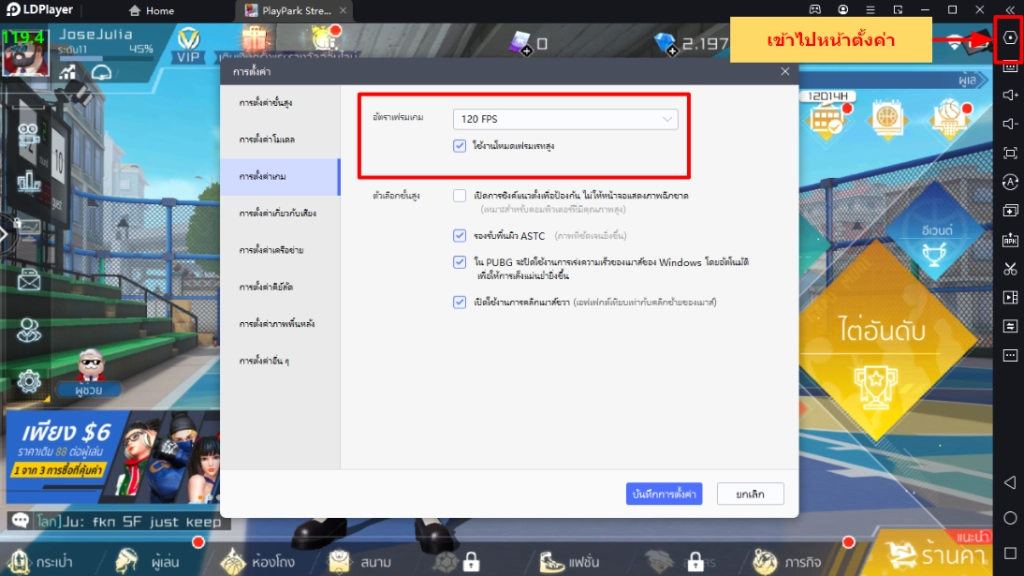The height and width of the screenshot is (576, 1024).
Task: Open the 120 FPS frame rate dropdown
Action: (566, 119)
